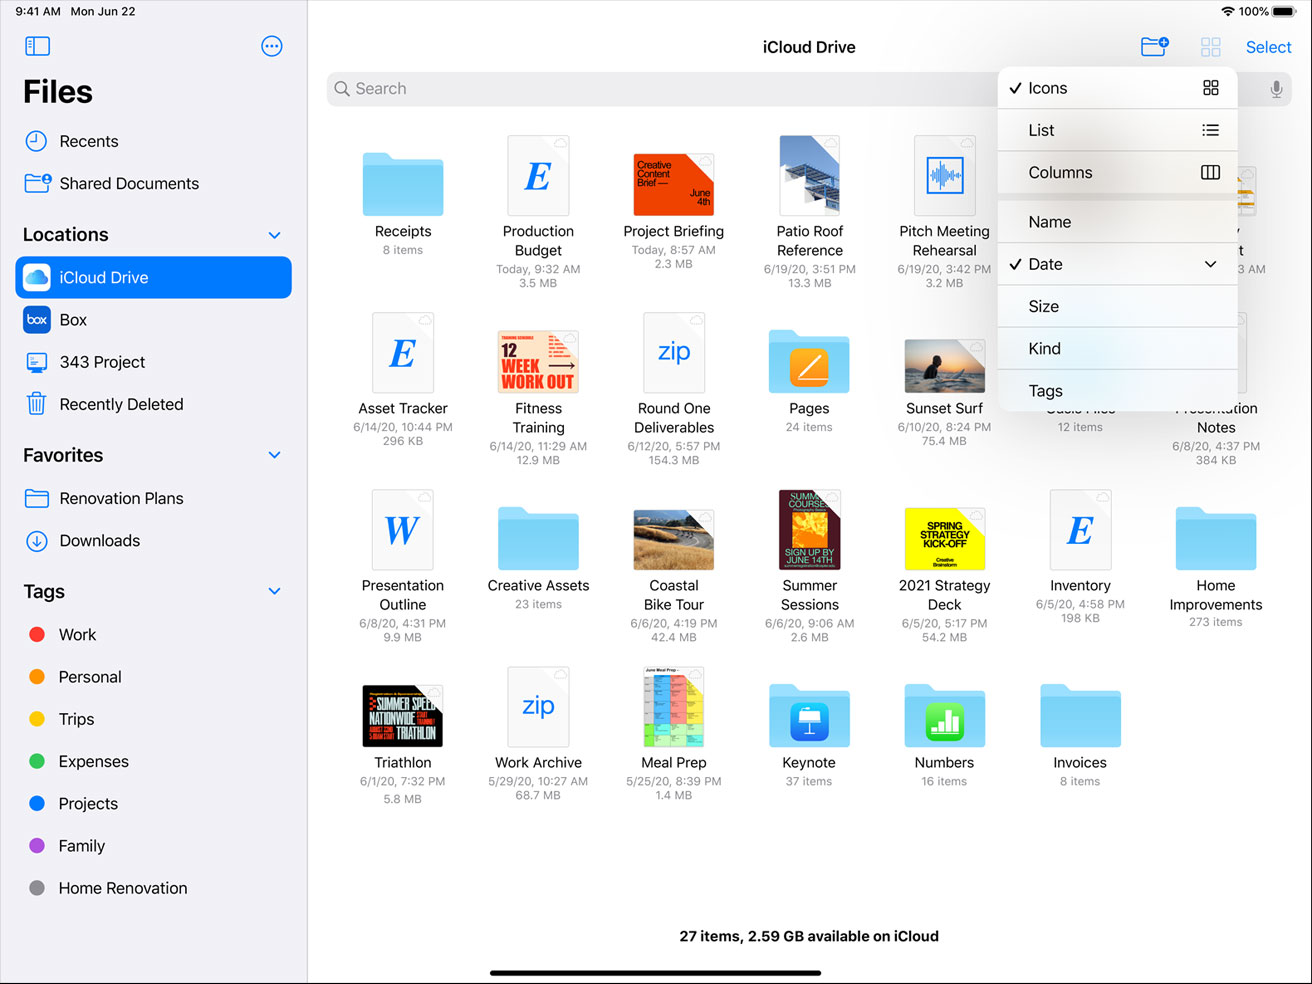Click the red Work tag dot
This screenshot has width=1312, height=984.
coord(37,635)
